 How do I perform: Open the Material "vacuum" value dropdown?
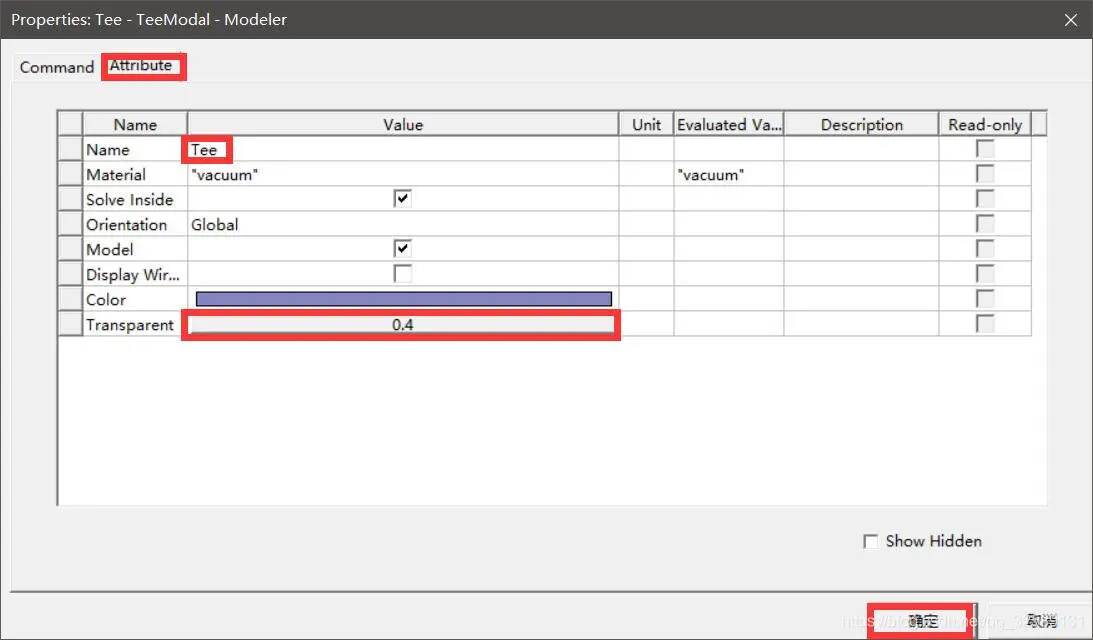(402, 174)
